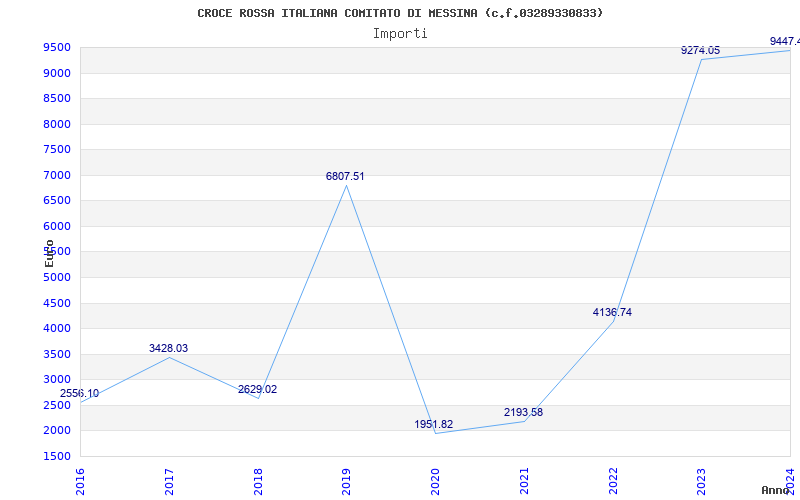
Task: Click the 2020 x-axis year label
Action: point(435,482)
